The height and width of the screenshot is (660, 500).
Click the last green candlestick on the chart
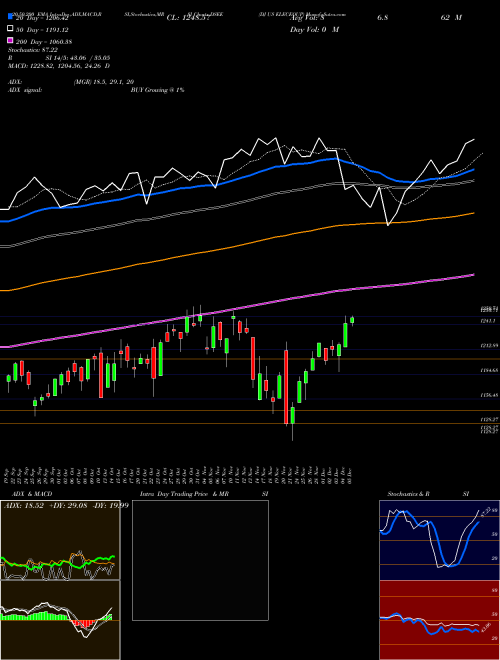tap(352, 320)
